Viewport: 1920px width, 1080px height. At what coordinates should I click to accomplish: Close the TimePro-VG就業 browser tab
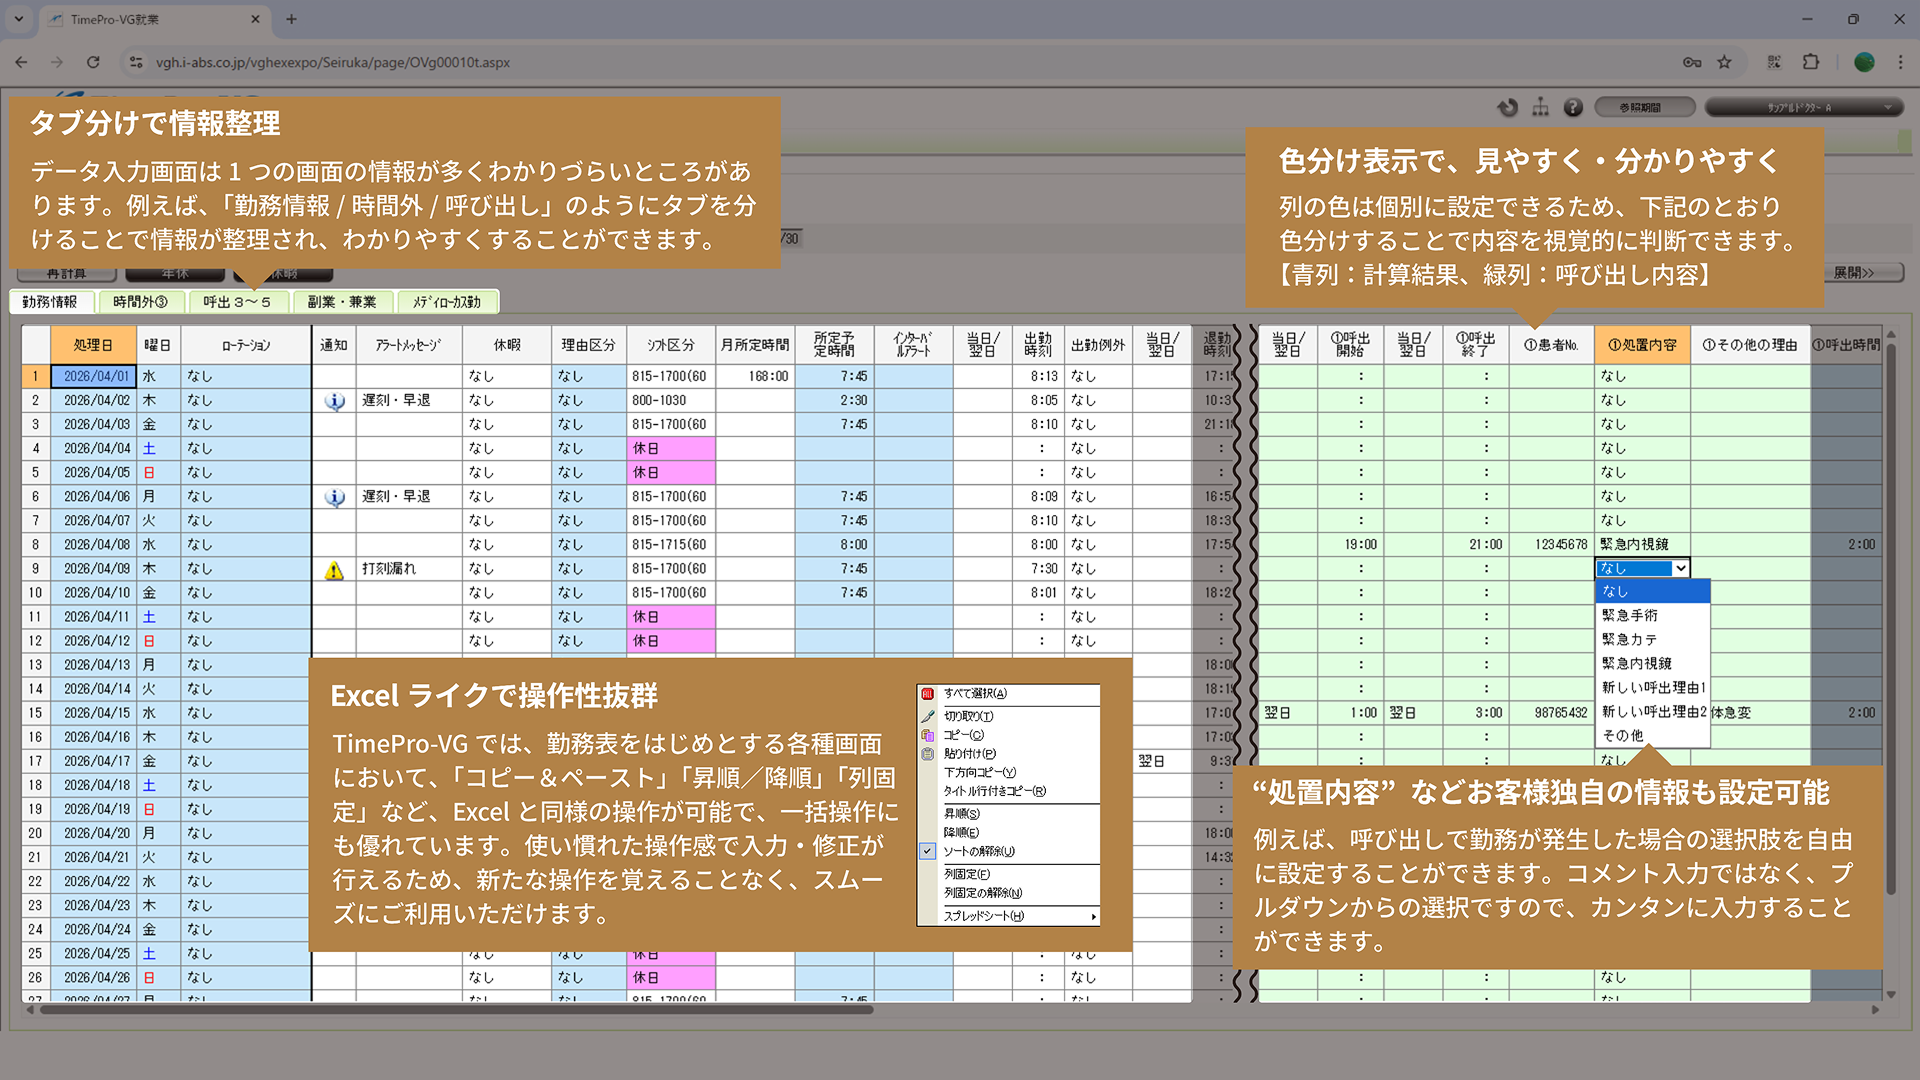coord(255,19)
